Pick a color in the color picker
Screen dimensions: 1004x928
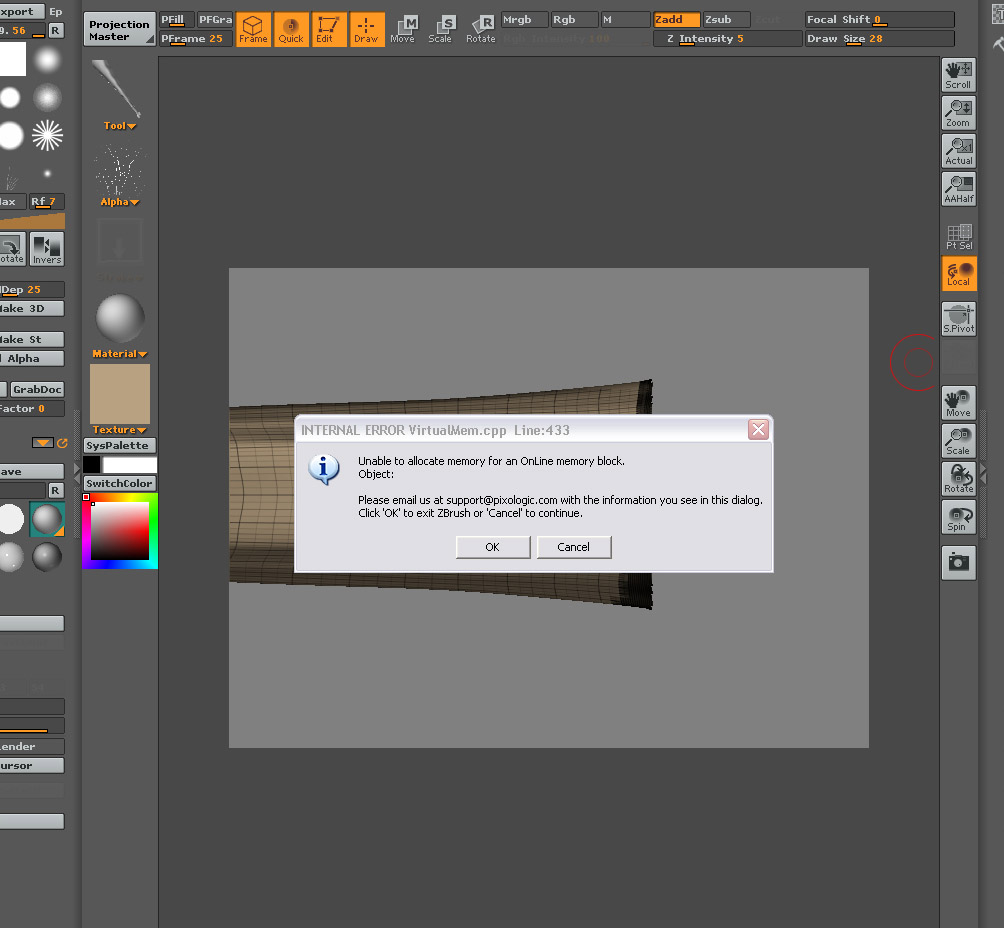[120, 531]
